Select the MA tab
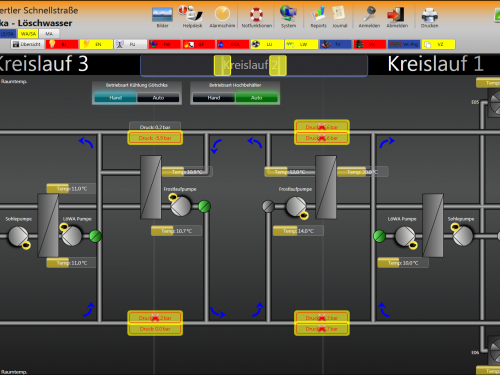This screenshot has height=375, width=500. click(49, 34)
